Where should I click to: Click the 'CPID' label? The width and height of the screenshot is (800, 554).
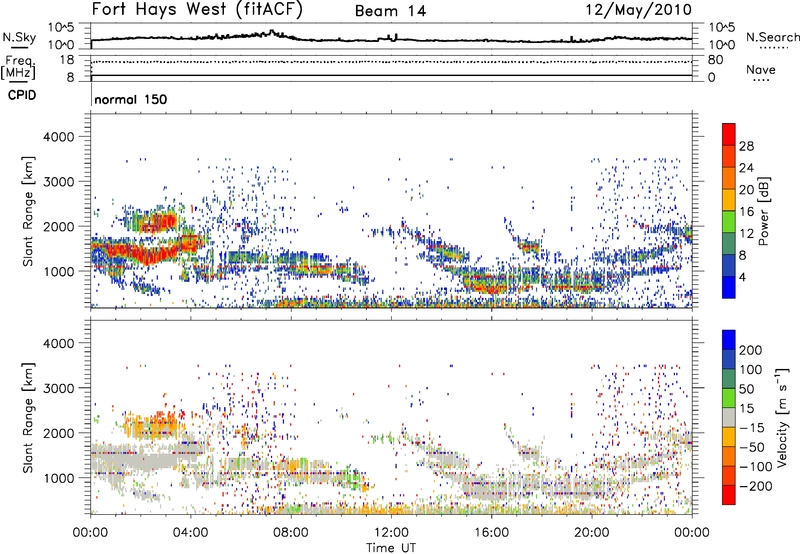click(x=22, y=95)
